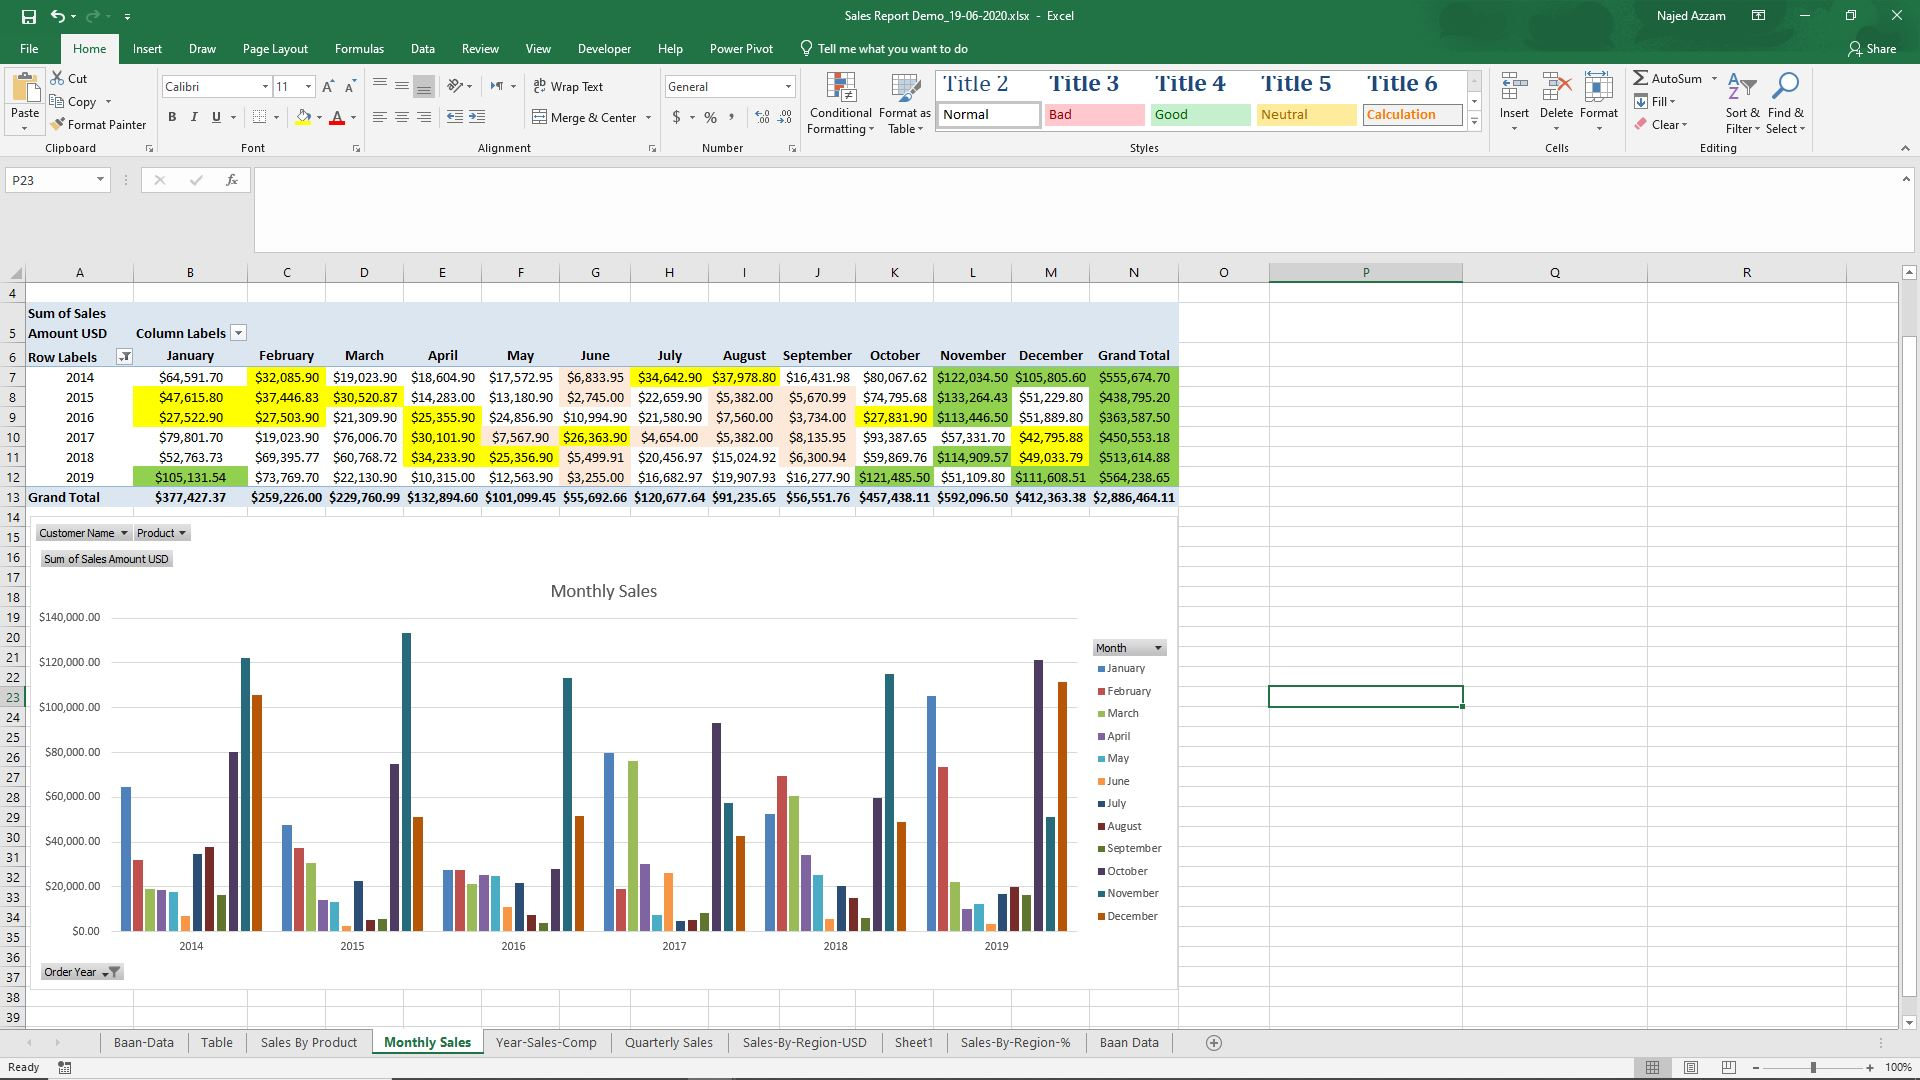1920x1080 pixels.
Task: Toggle Italic formatting
Action: click(194, 117)
